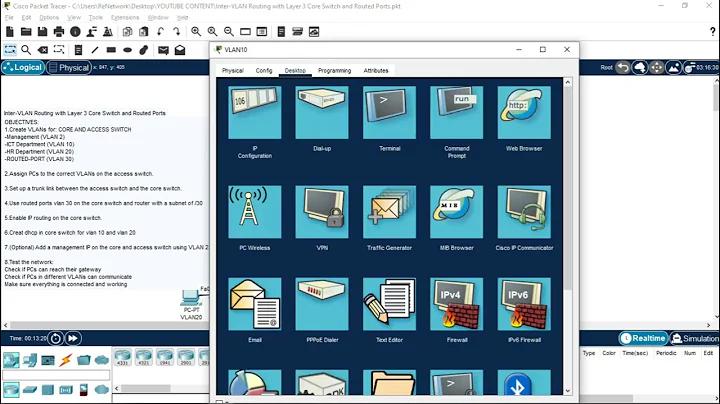Viewport: 720px width, 404px height.
Task: Launch the Dial-up app
Action: pyautogui.click(x=322, y=112)
